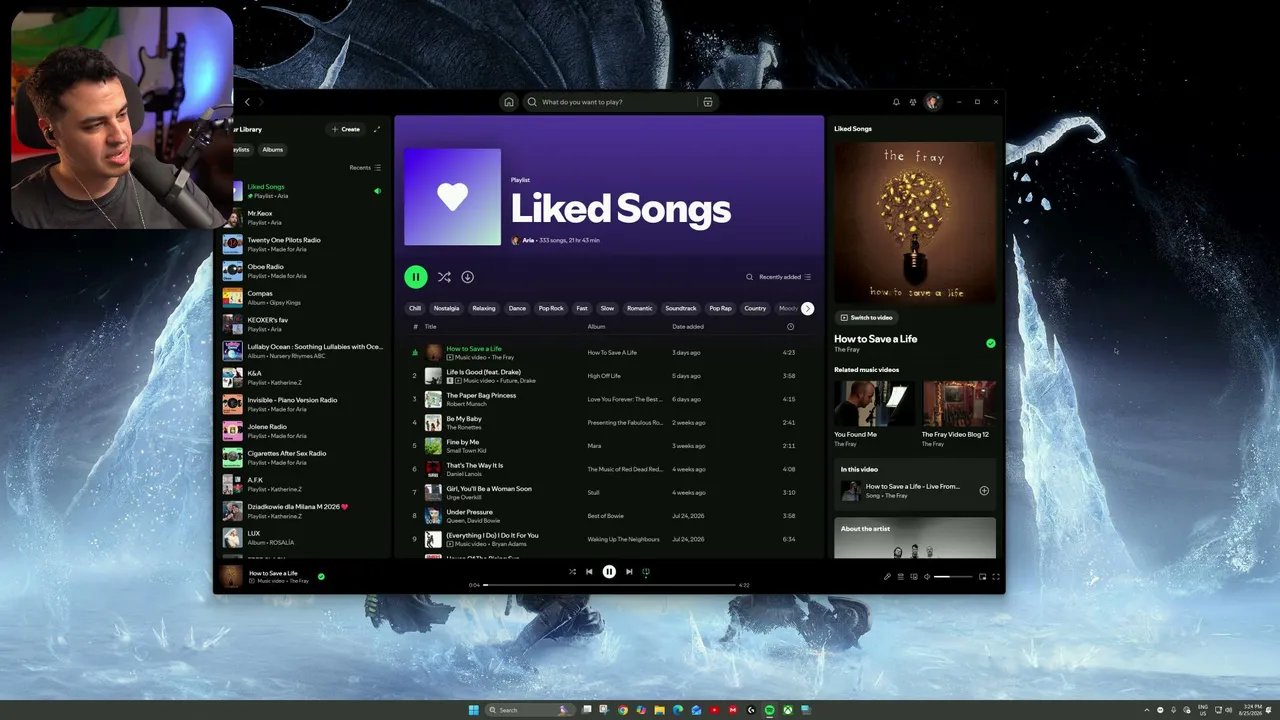Show more genre chips with right arrow

808,308
